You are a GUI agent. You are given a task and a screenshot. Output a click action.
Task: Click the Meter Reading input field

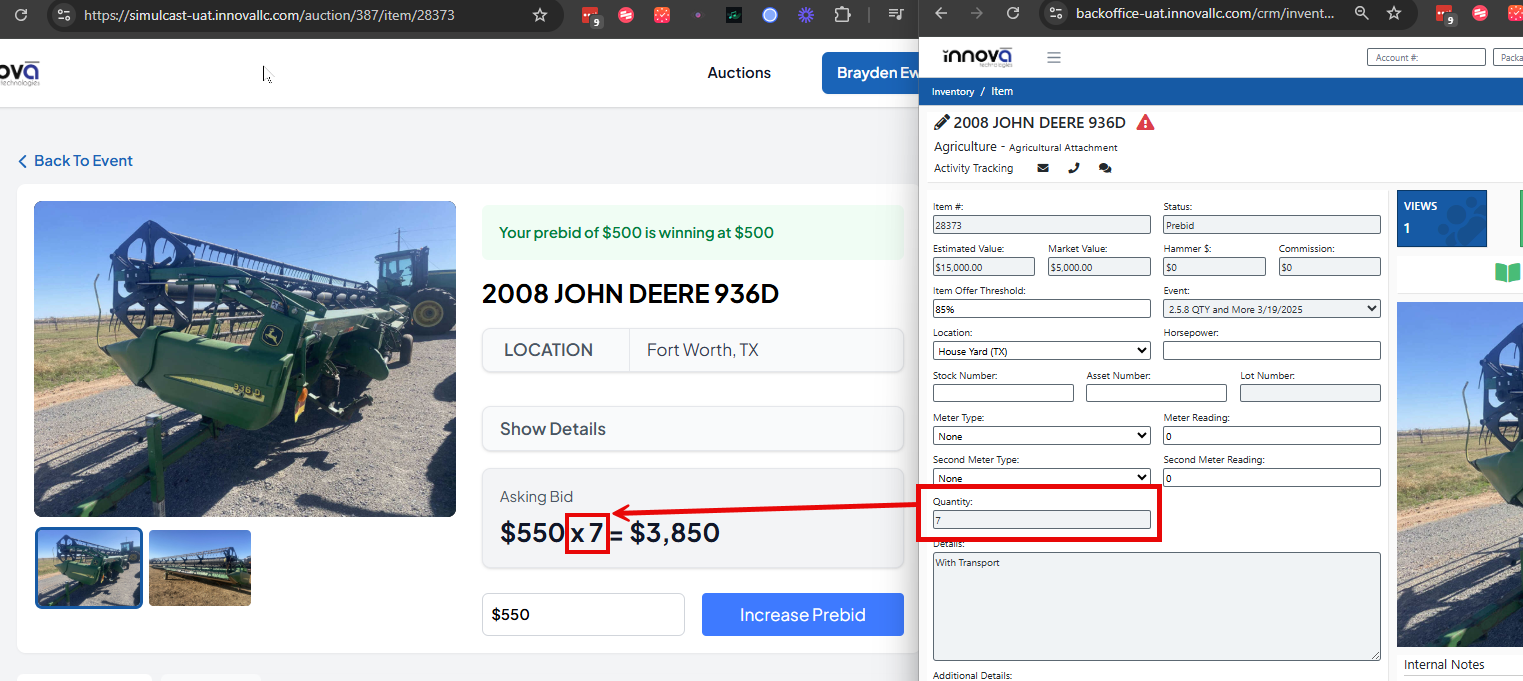click(1272, 436)
